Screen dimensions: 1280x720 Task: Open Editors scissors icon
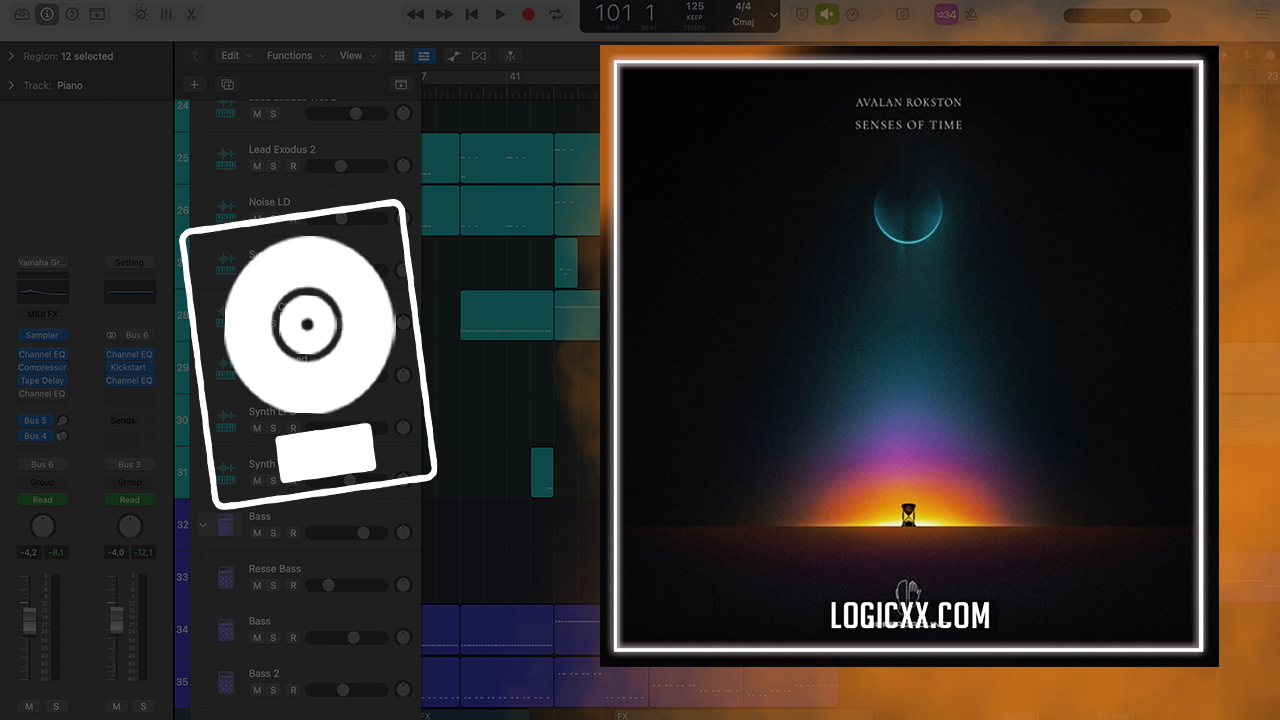pyautogui.click(x=191, y=14)
